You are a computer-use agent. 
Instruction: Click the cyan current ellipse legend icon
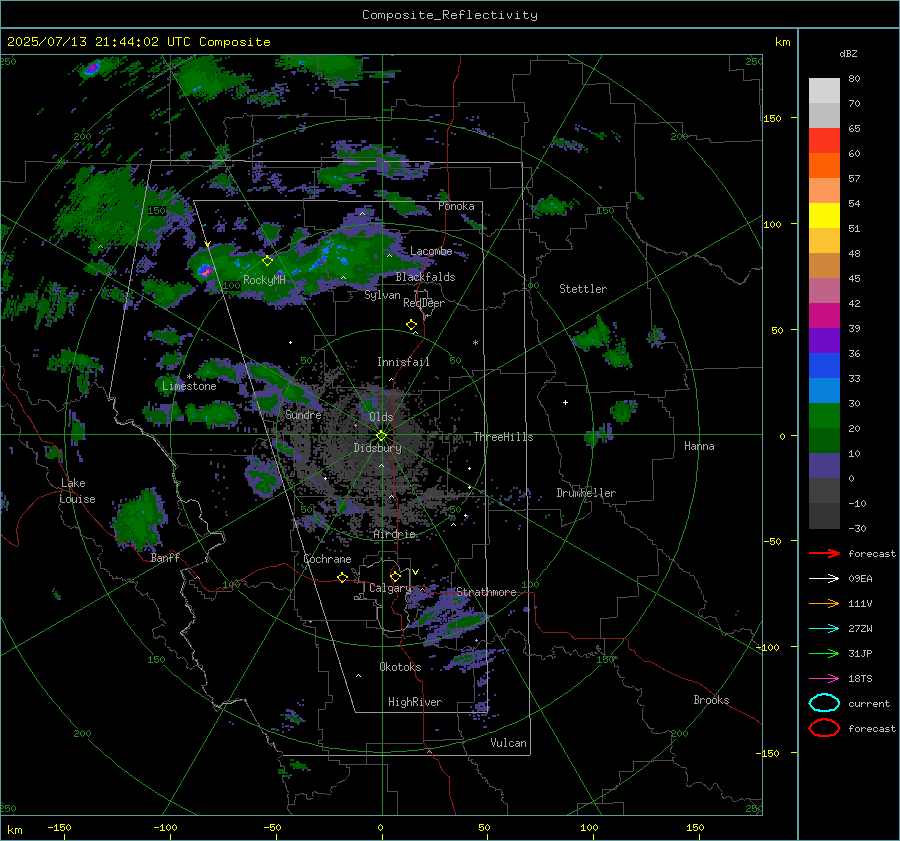(x=824, y=703)
